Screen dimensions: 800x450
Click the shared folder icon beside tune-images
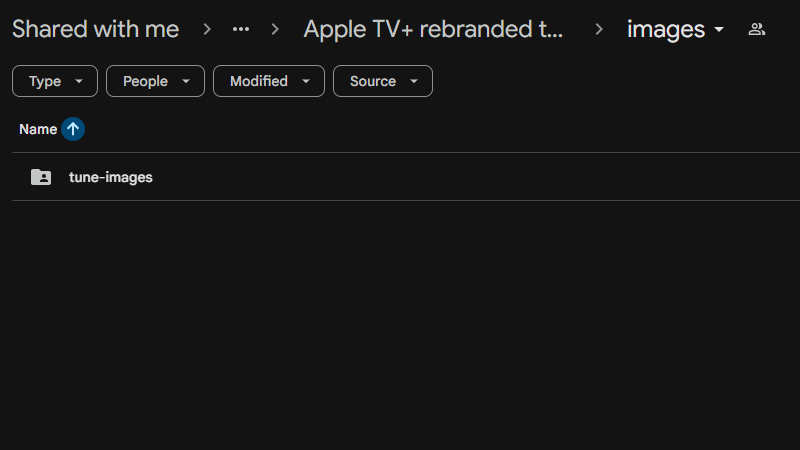click(x=41, y=177)
